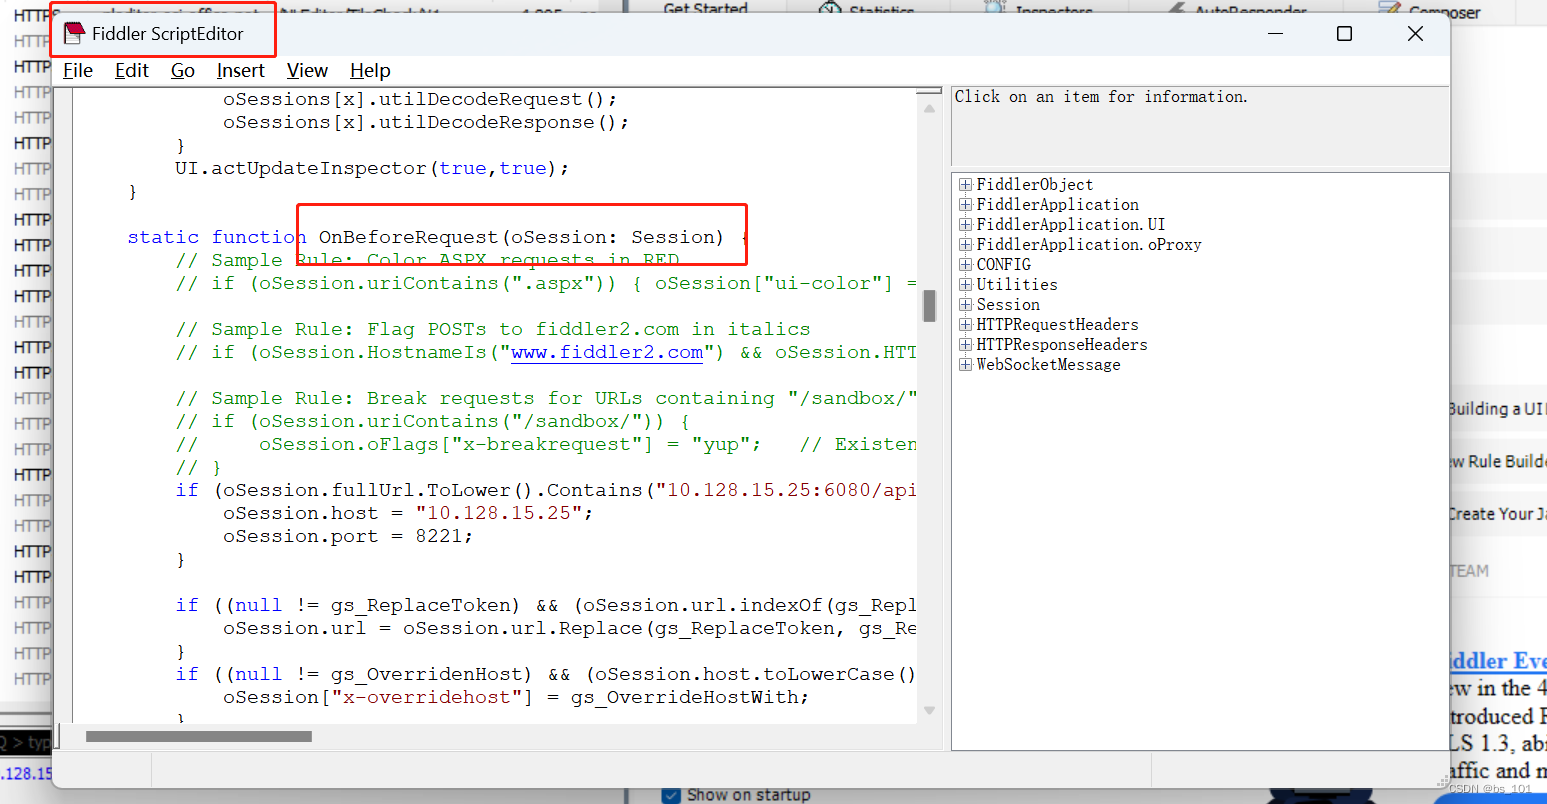Click the vertical scrollbar down arrow
Viewport: 1547px width, 804px height.
point(930,710)
